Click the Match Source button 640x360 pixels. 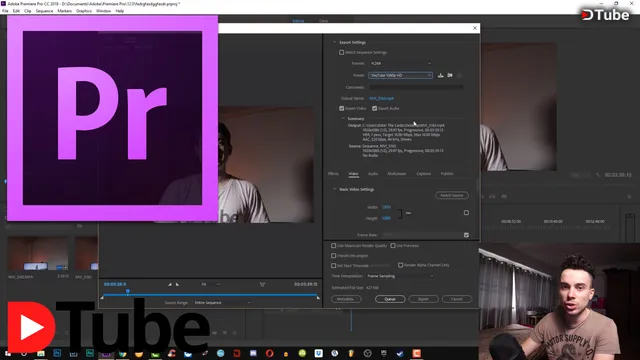pyautogui.click(x=452, y=196)
